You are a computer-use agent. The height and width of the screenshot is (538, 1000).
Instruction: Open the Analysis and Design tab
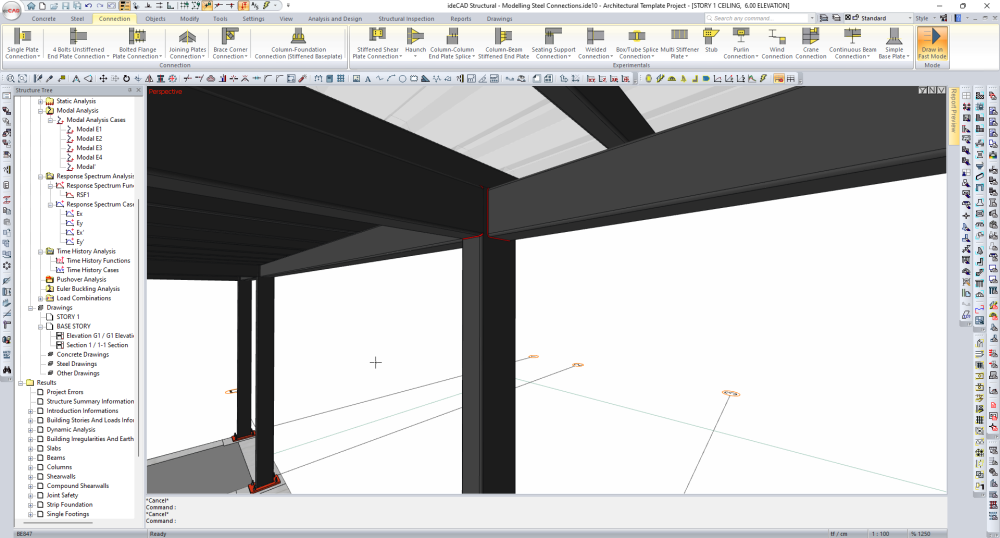pyautogui.click(x=333, y=18)
